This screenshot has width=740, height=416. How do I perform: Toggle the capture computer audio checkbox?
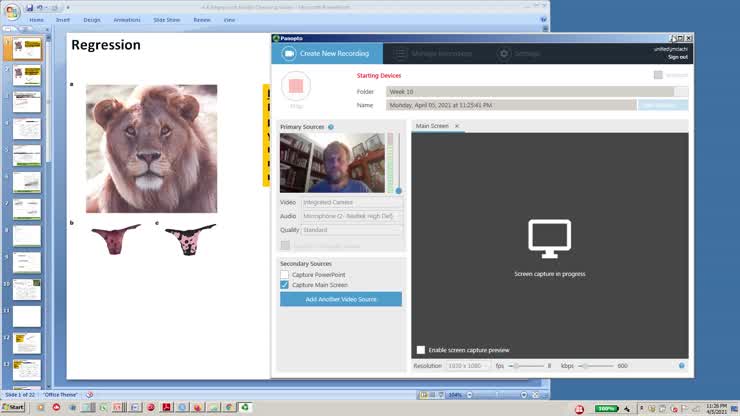click(285, 245)
